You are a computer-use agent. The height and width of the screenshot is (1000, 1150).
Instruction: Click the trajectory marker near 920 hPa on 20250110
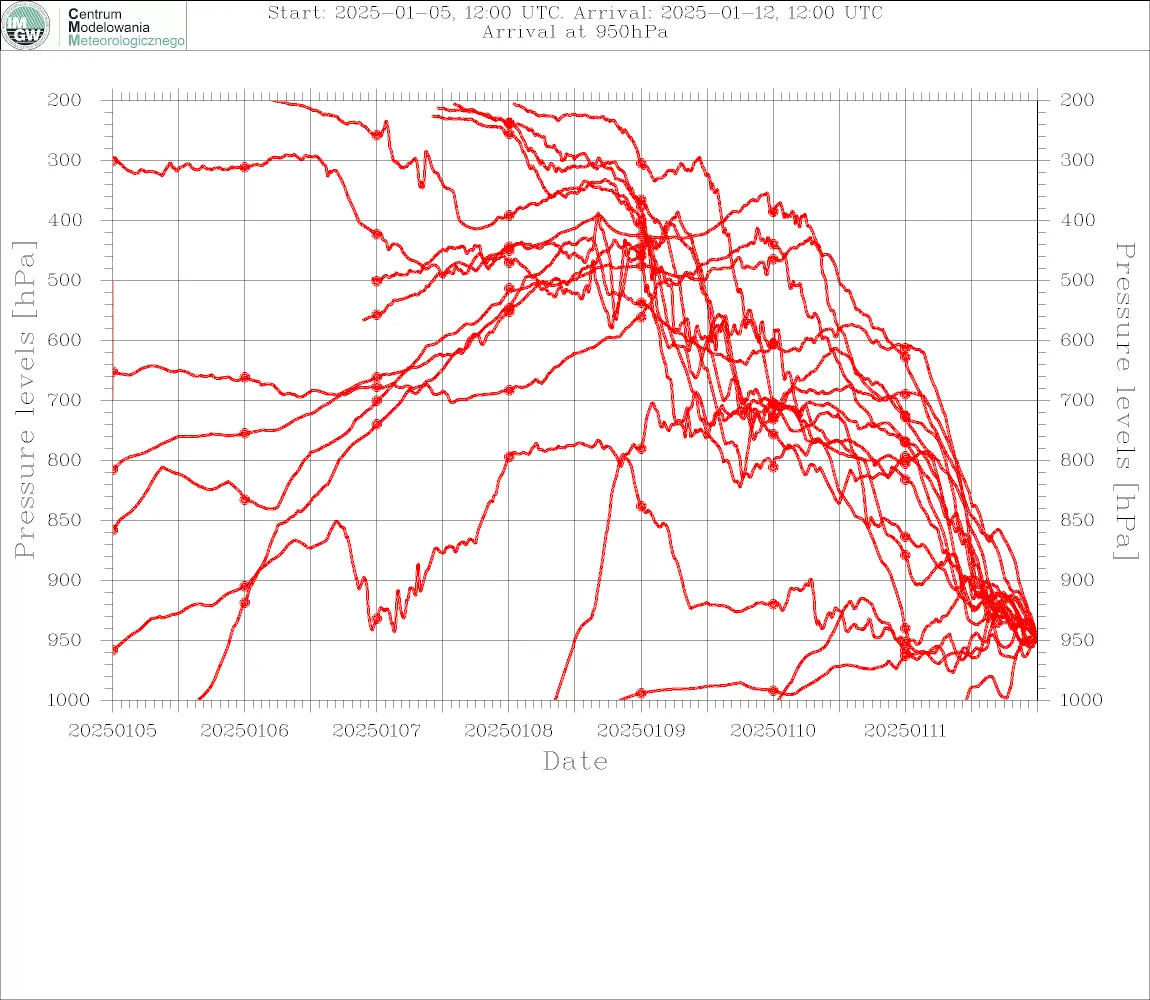click(x=773, y=605)
